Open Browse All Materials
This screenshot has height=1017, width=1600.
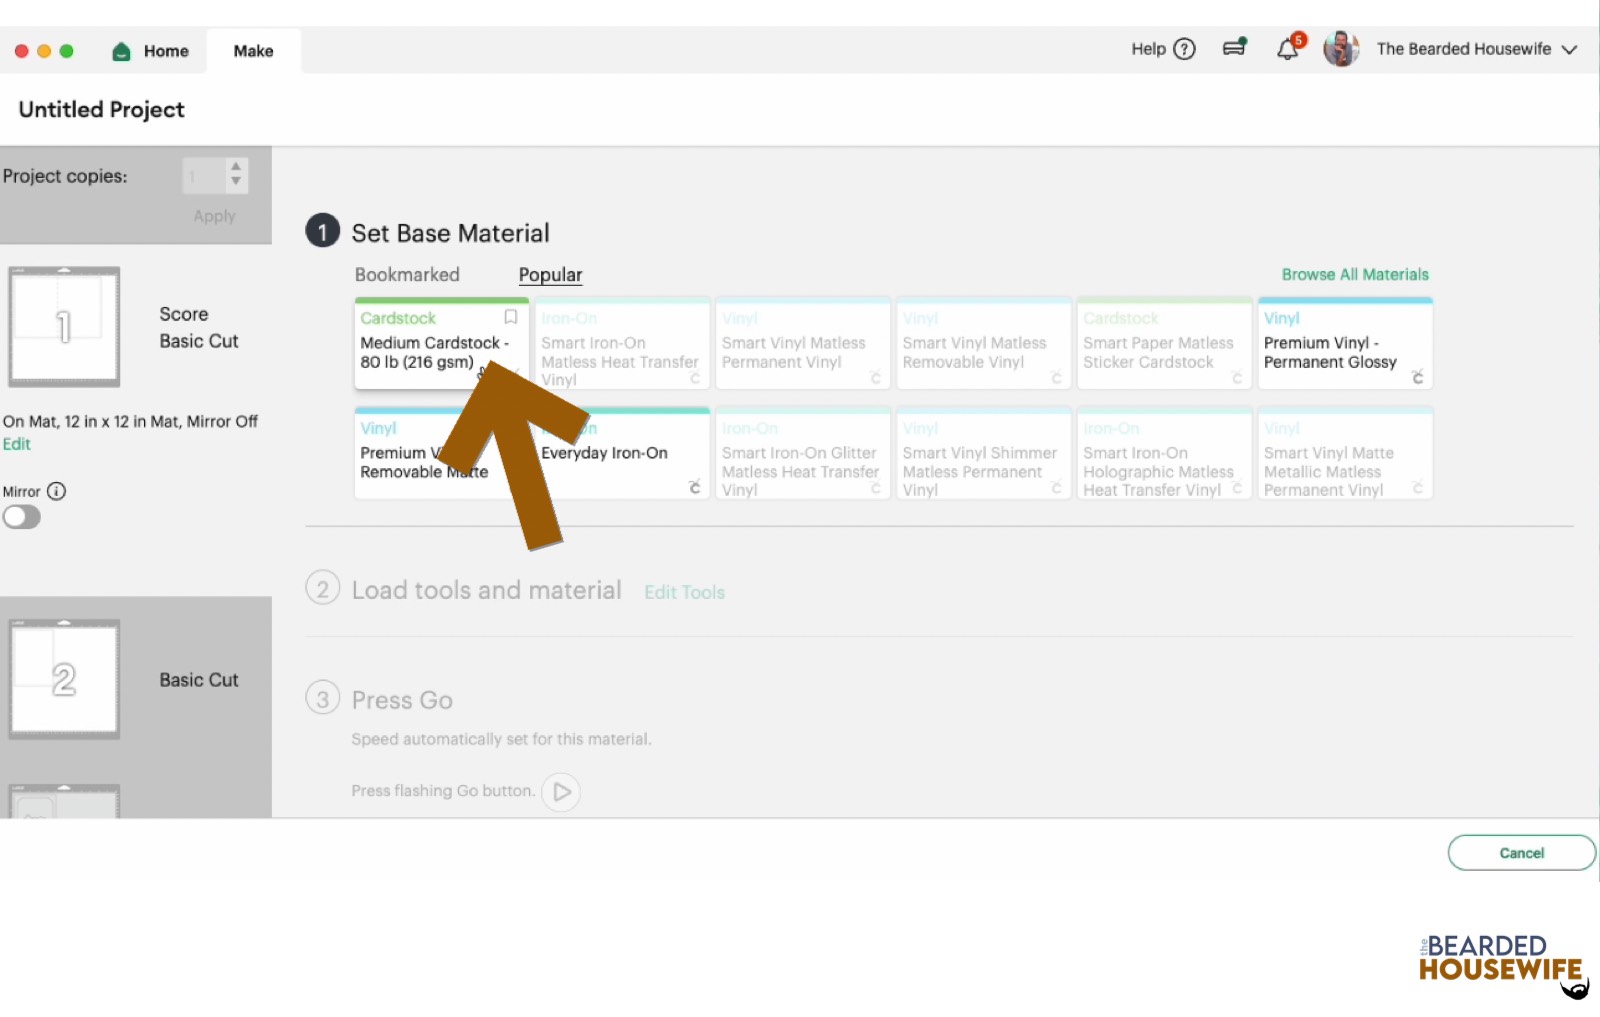1355,274
